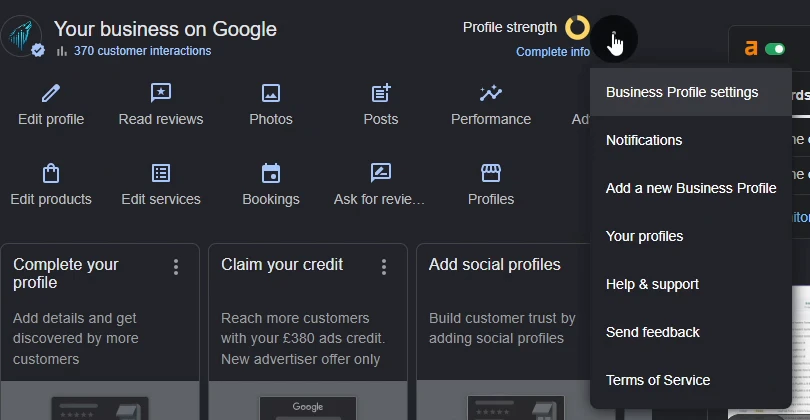The width and height of the screenshot is (810, 420).
Task: Click the Add social profiles card title
Action: pyautogui.click(x=494, y=265)
